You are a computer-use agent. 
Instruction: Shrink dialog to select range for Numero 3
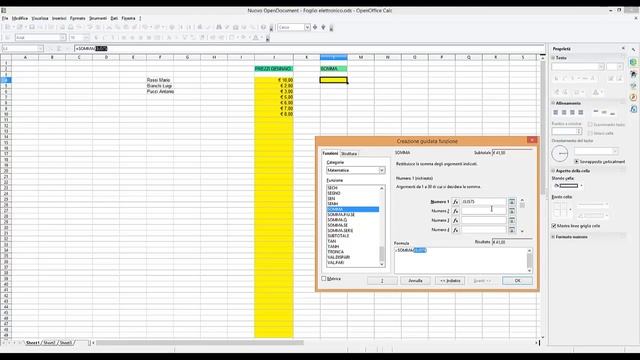[511, 220]
